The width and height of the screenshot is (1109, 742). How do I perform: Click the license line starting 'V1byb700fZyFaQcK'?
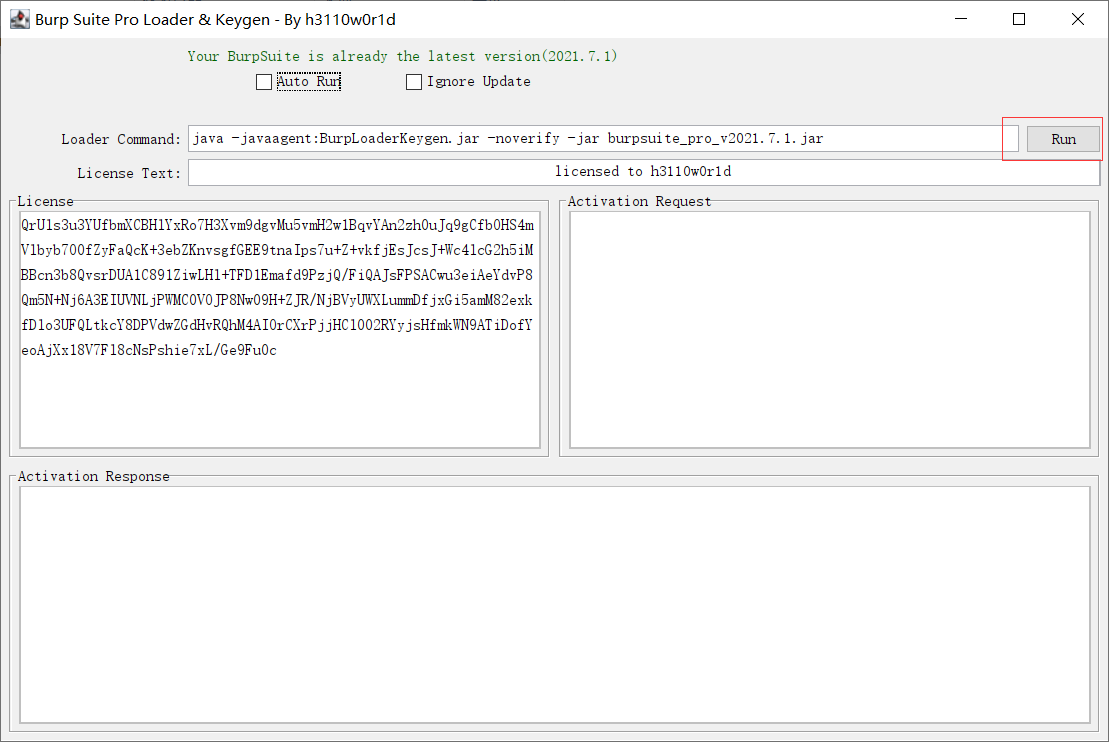pos(277,250)
